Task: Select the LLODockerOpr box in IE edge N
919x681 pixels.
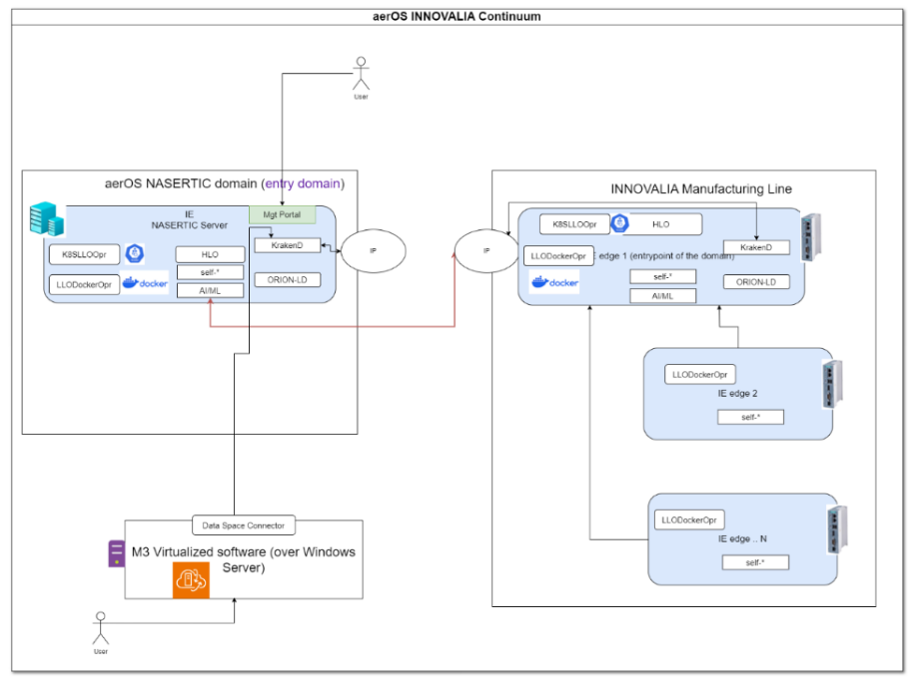Action: coord(690,520)
